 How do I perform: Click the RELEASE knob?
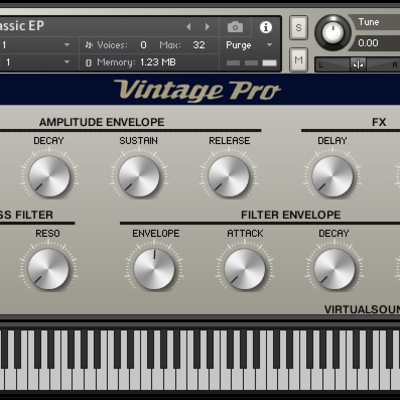pos(229,176)
